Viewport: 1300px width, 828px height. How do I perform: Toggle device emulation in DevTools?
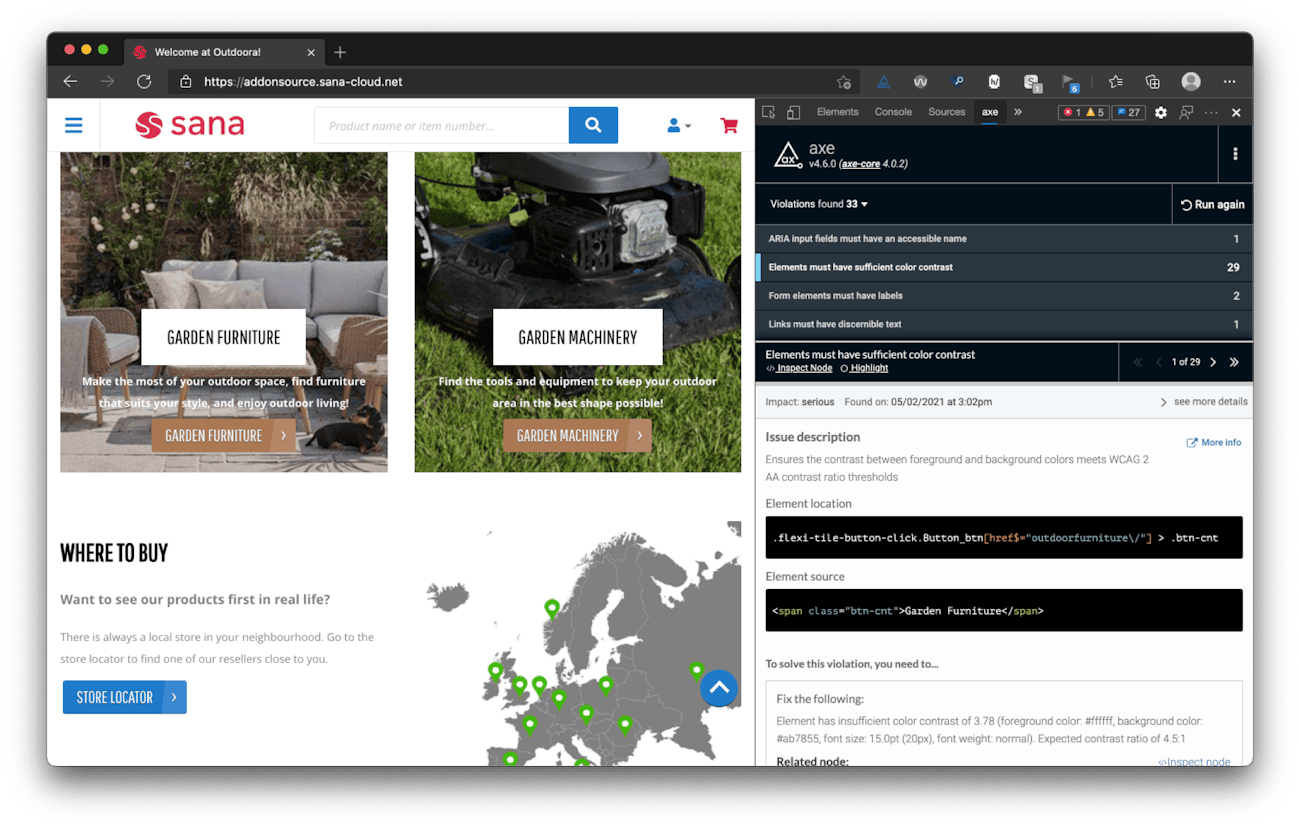[793, 112]
